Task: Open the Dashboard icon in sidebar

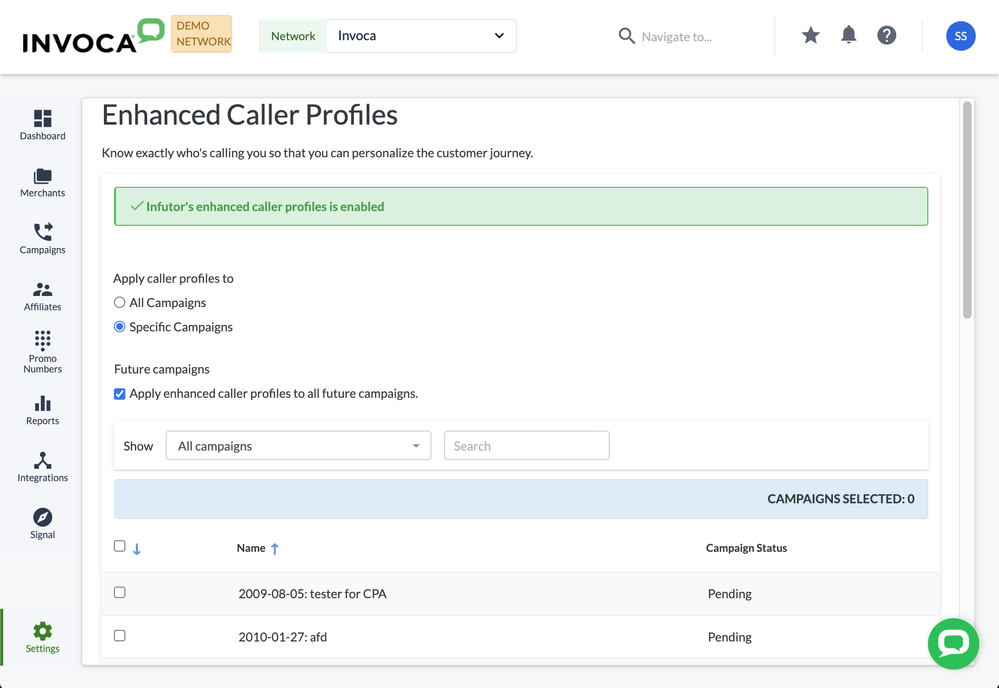Action: click(x=42, y=118)
